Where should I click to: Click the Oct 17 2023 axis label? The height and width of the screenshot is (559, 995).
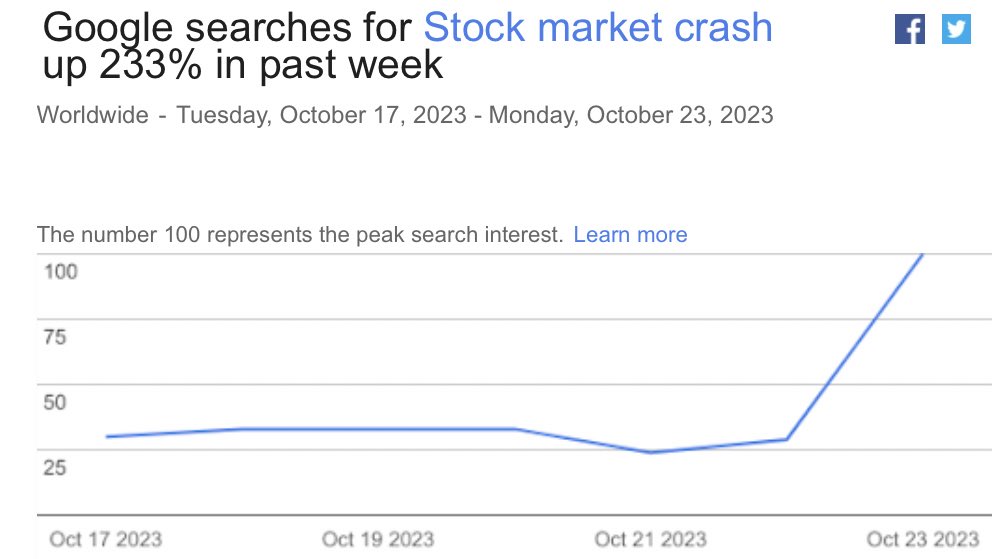(105, 539)
